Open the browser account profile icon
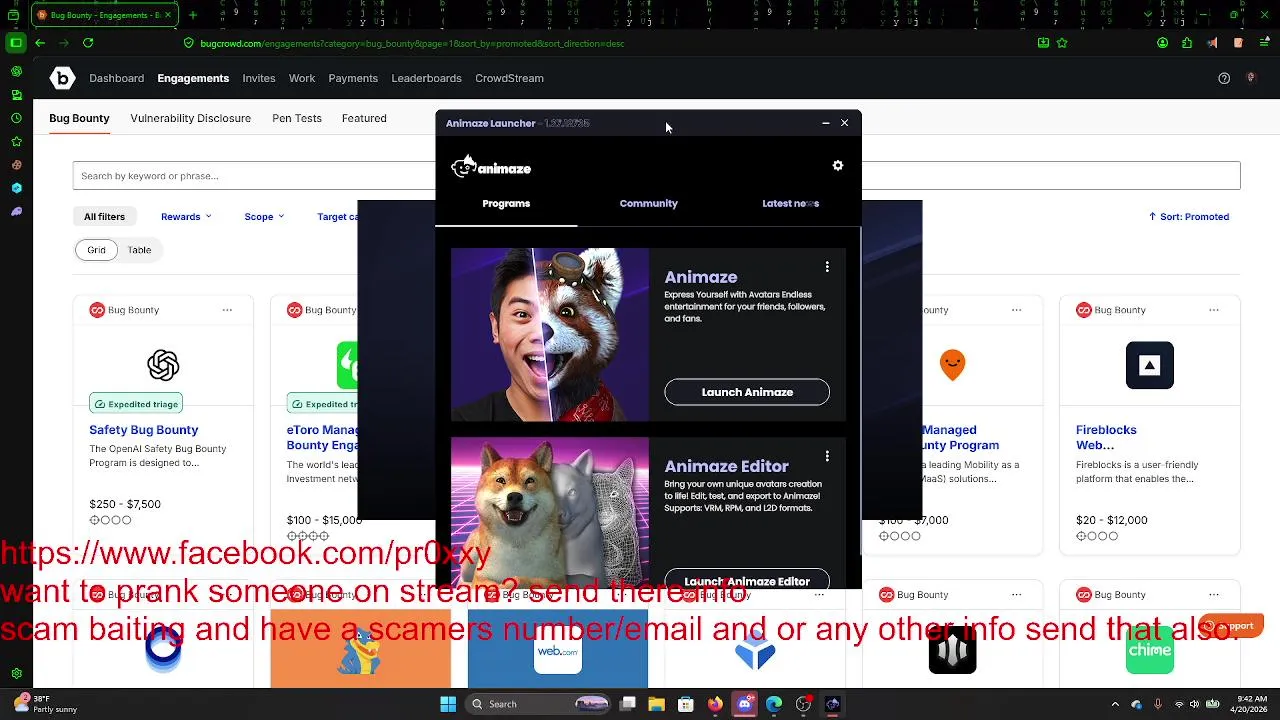This screenshot has height=720, width=1280. point(1162,43)
